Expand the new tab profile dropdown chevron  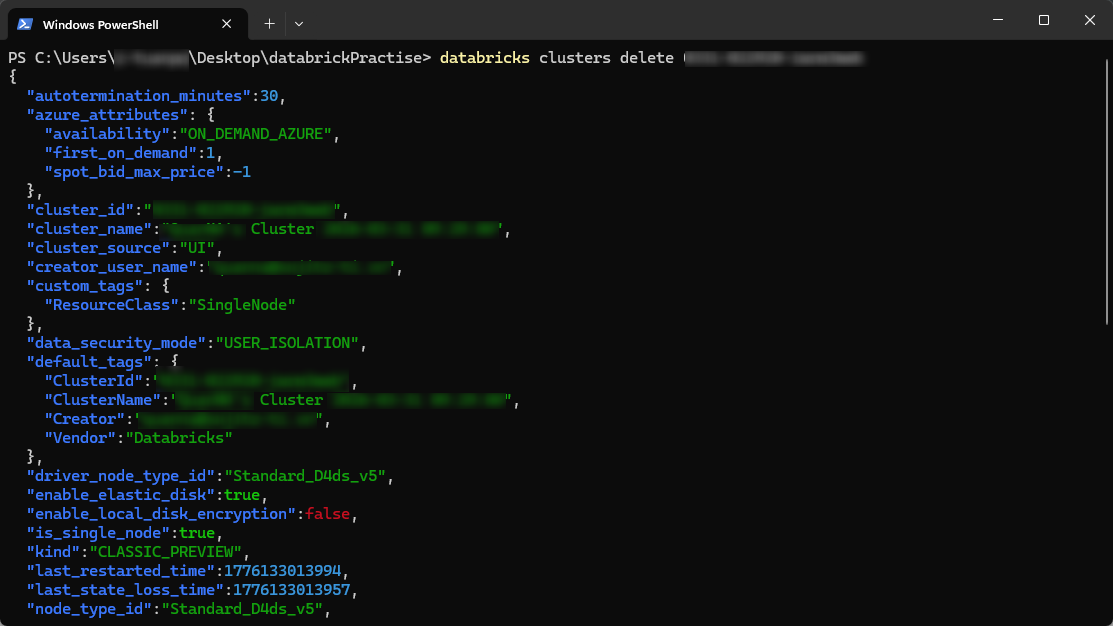299,23
